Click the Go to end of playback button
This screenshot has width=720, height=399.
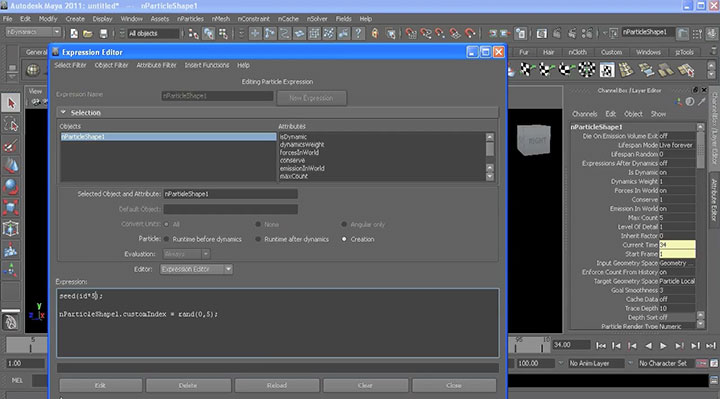[711, 345]
